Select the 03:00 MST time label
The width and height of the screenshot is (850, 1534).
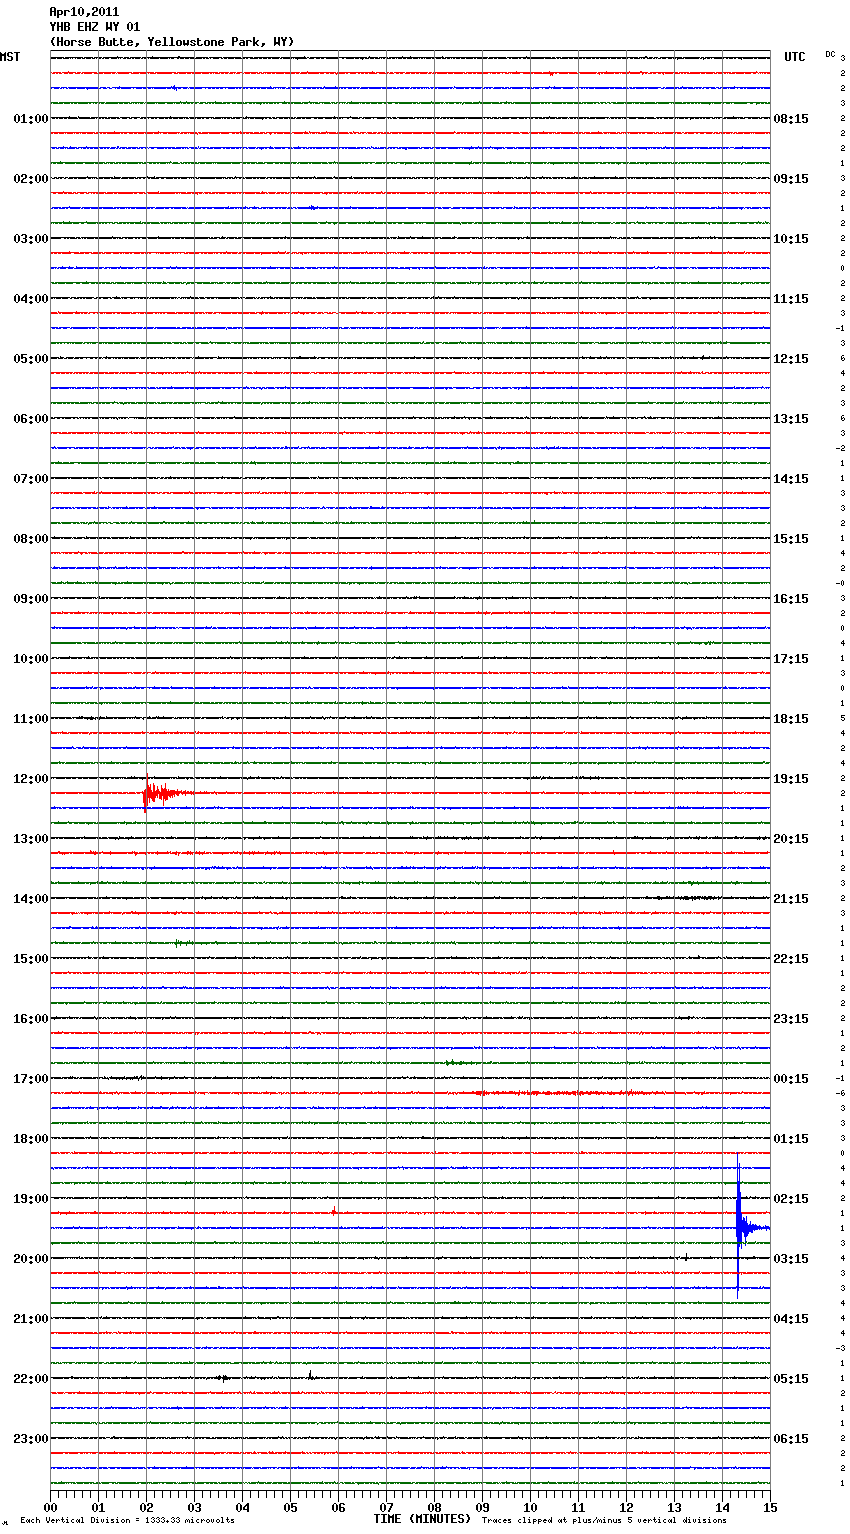click(x=31, y=239)
